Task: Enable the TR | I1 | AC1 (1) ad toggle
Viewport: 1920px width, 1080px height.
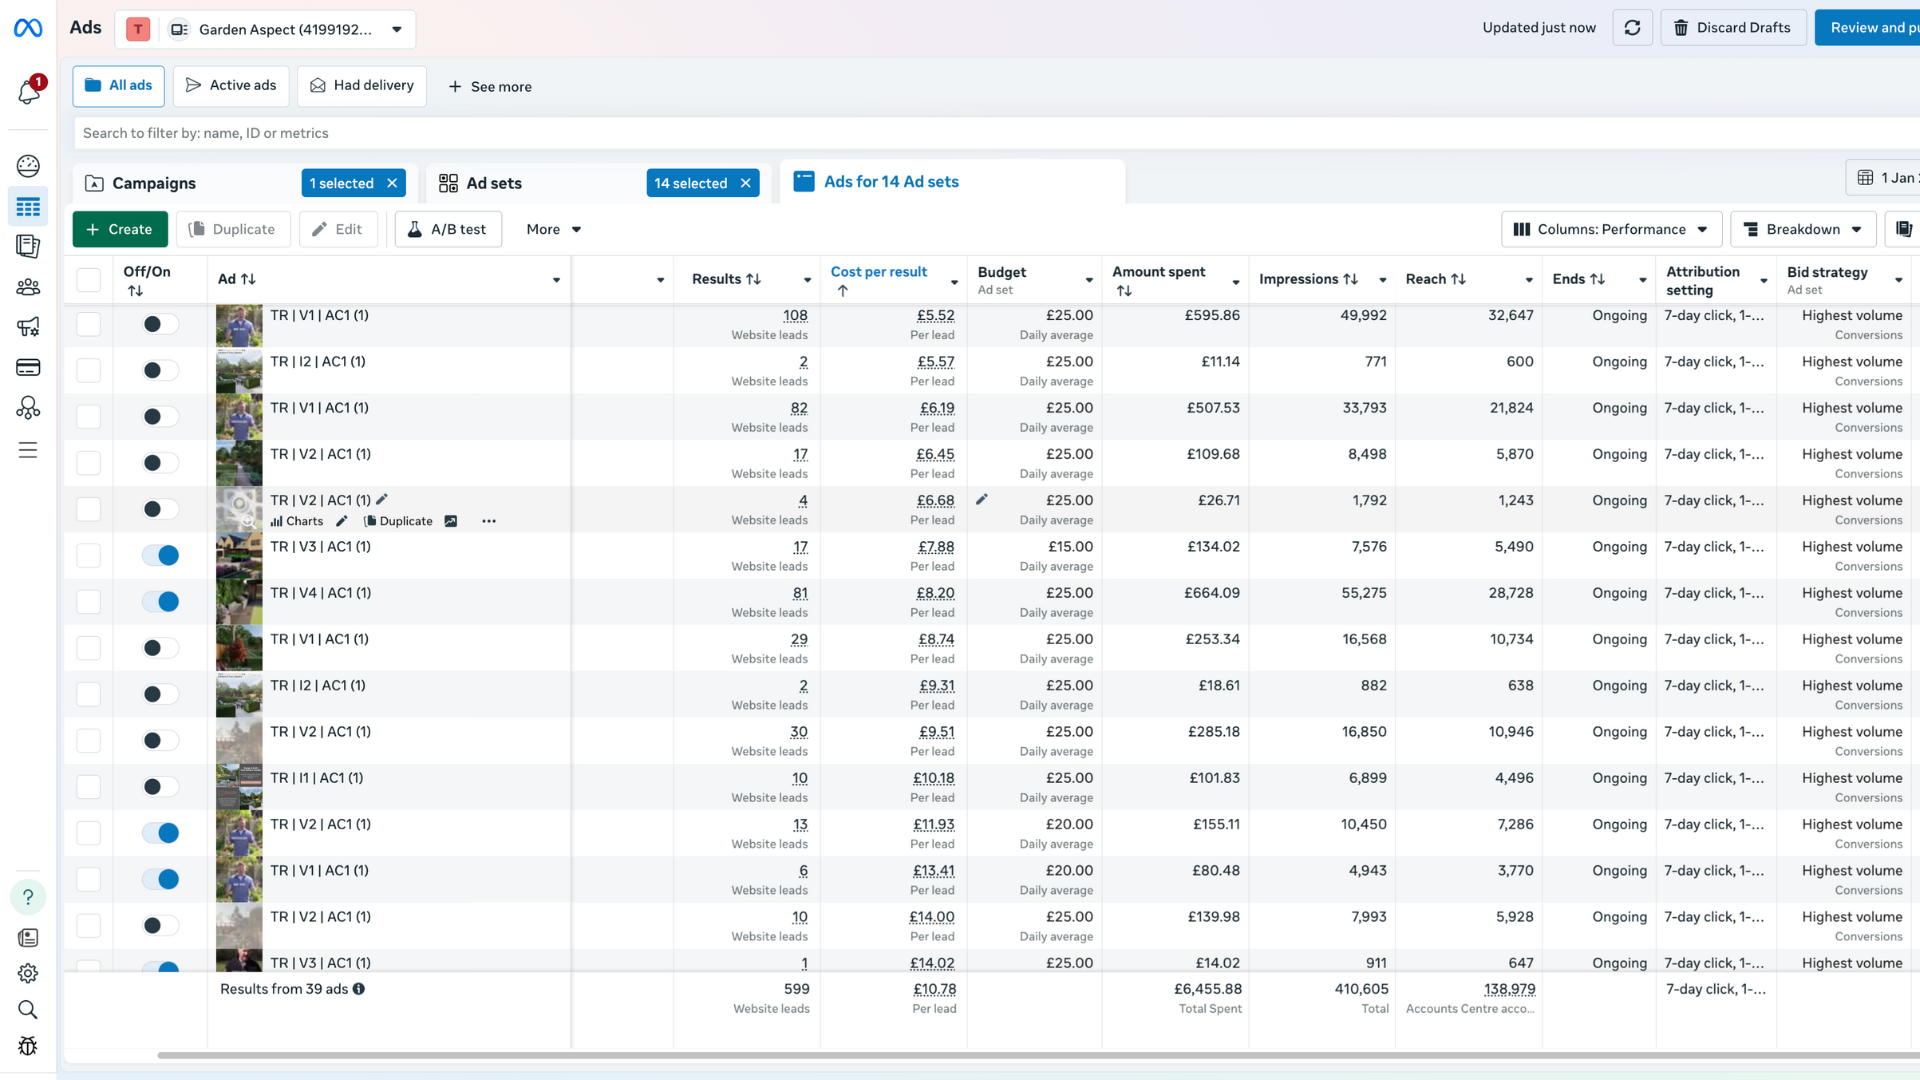Action: click(x=160, y=787)
